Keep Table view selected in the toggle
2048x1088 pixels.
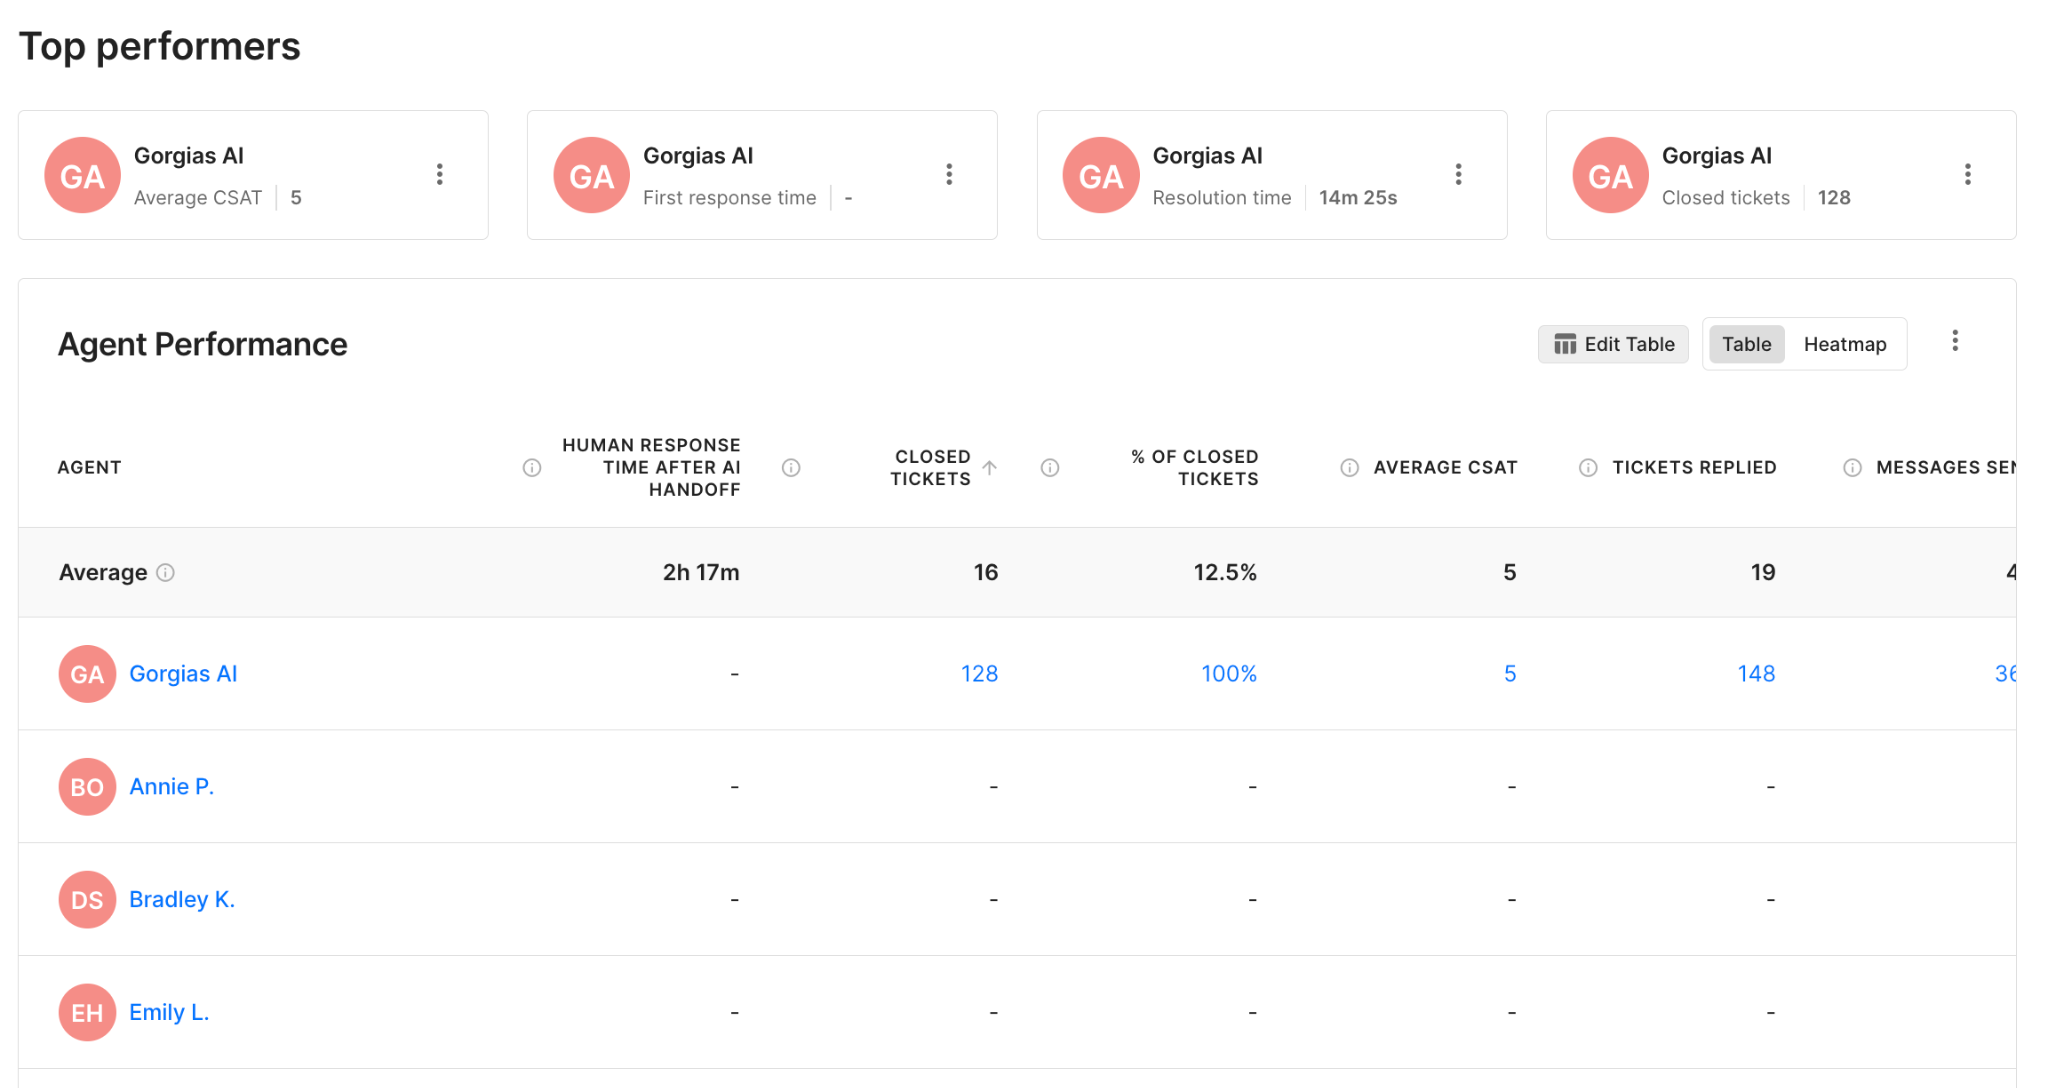point(1746,344)
